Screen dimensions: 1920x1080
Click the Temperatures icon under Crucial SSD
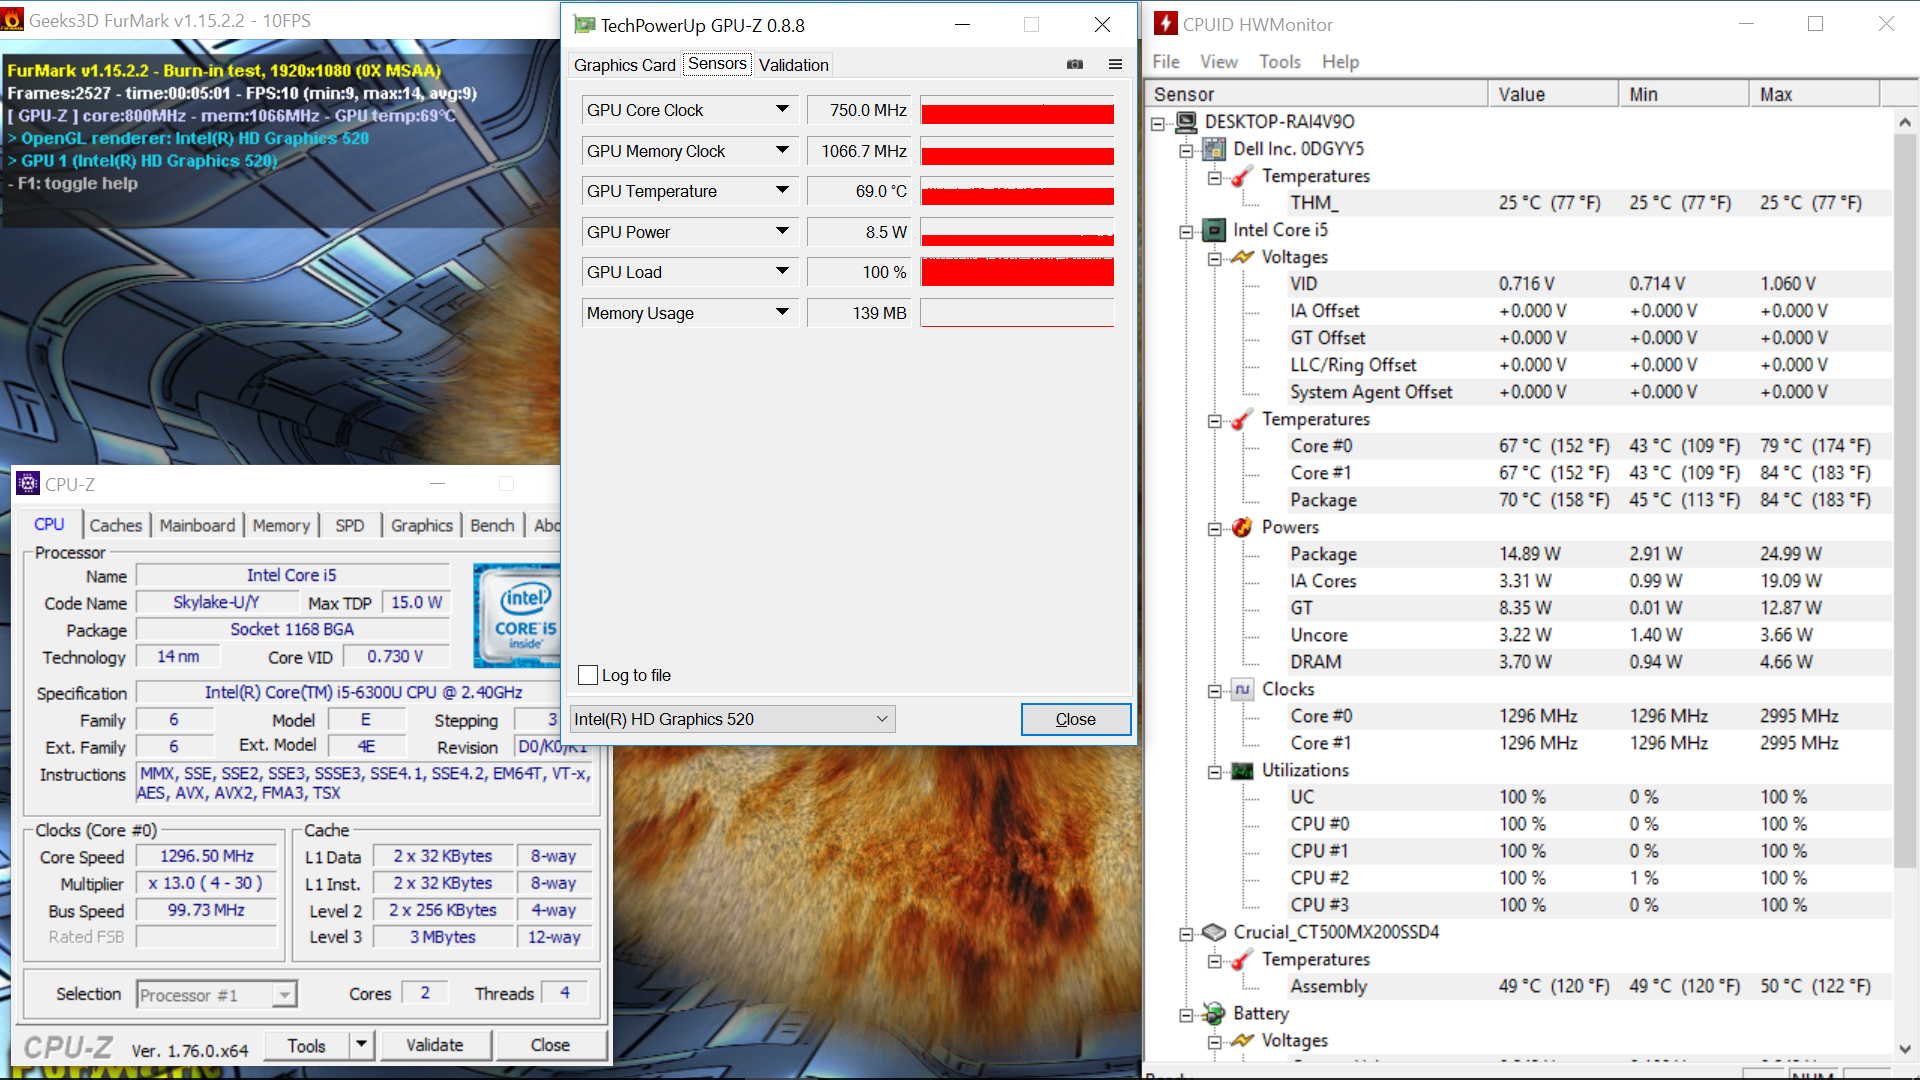point(1242,959)
